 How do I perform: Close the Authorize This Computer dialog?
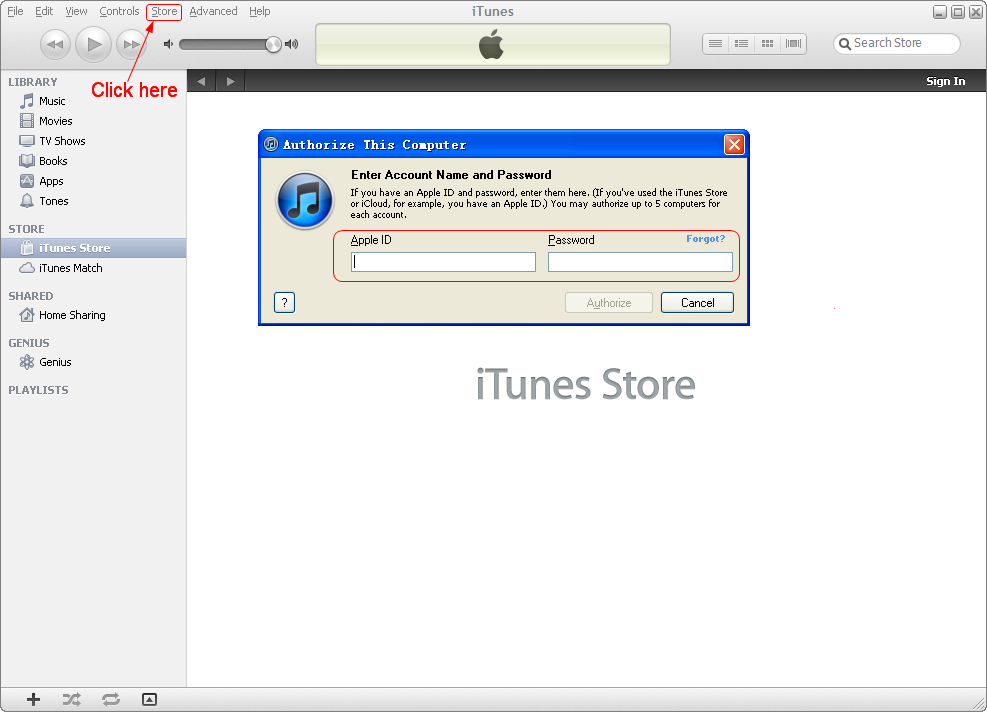pos(734,145)
